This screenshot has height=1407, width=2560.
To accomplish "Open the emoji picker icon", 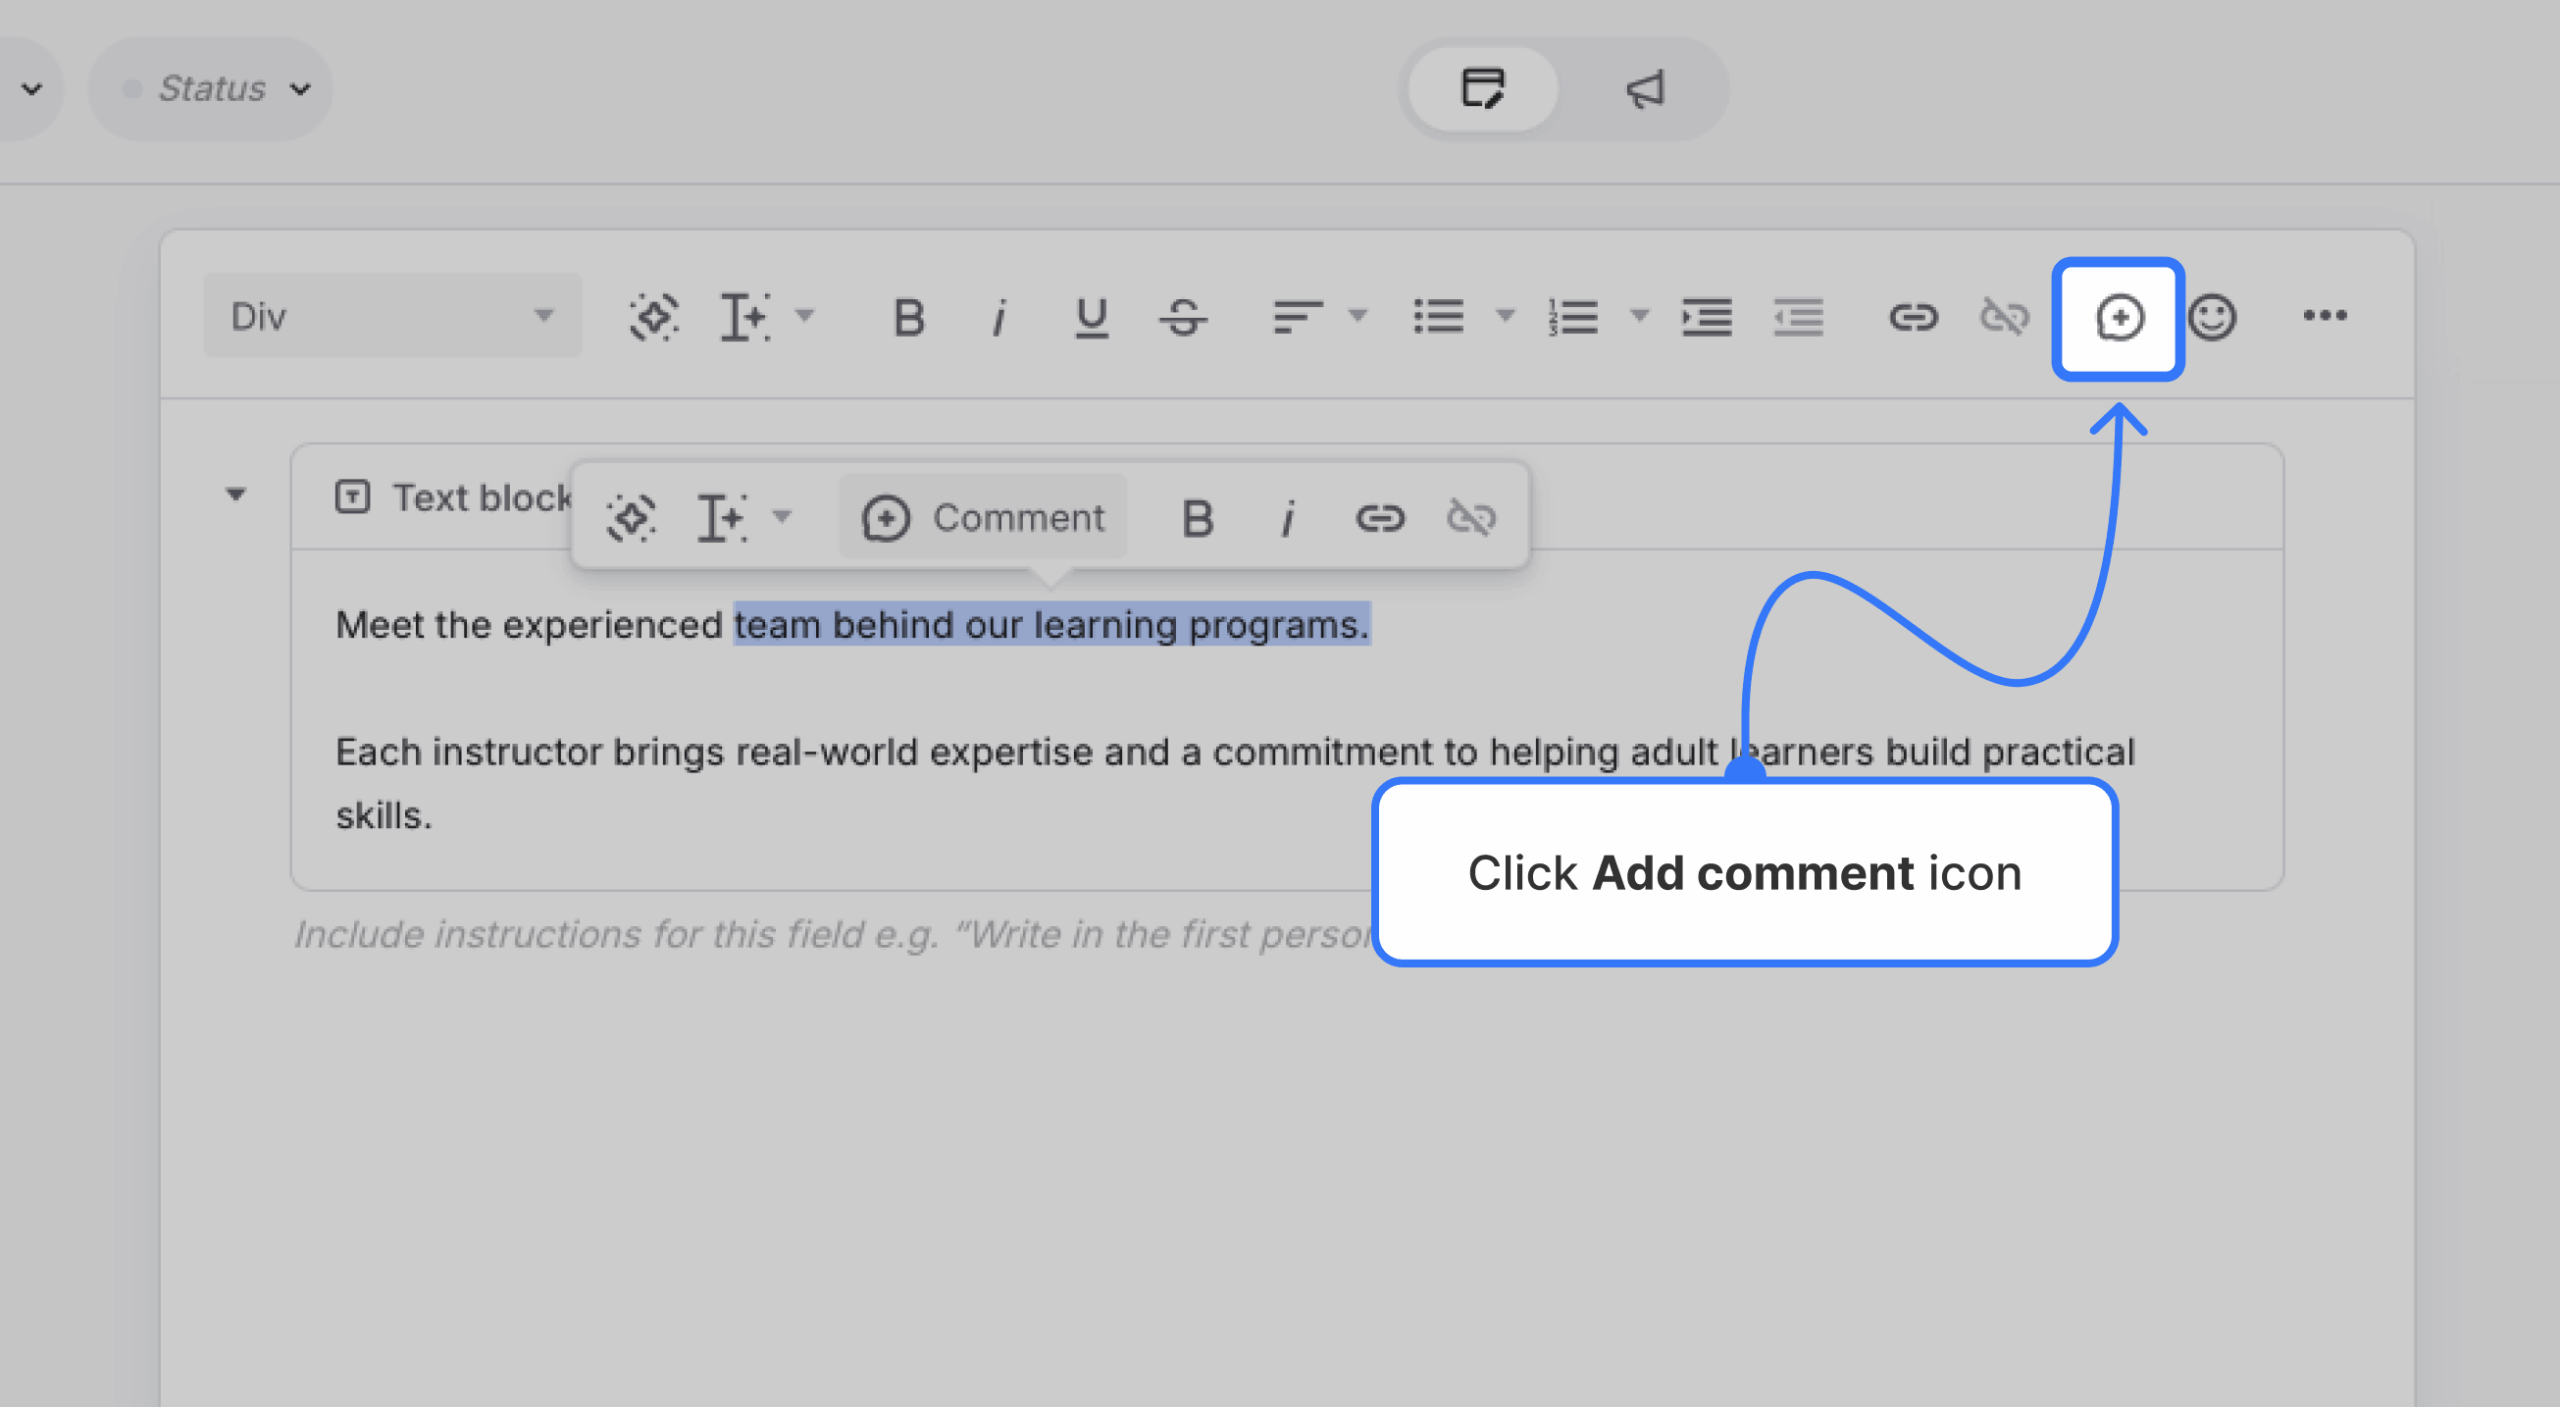I will coord(2213,318).
